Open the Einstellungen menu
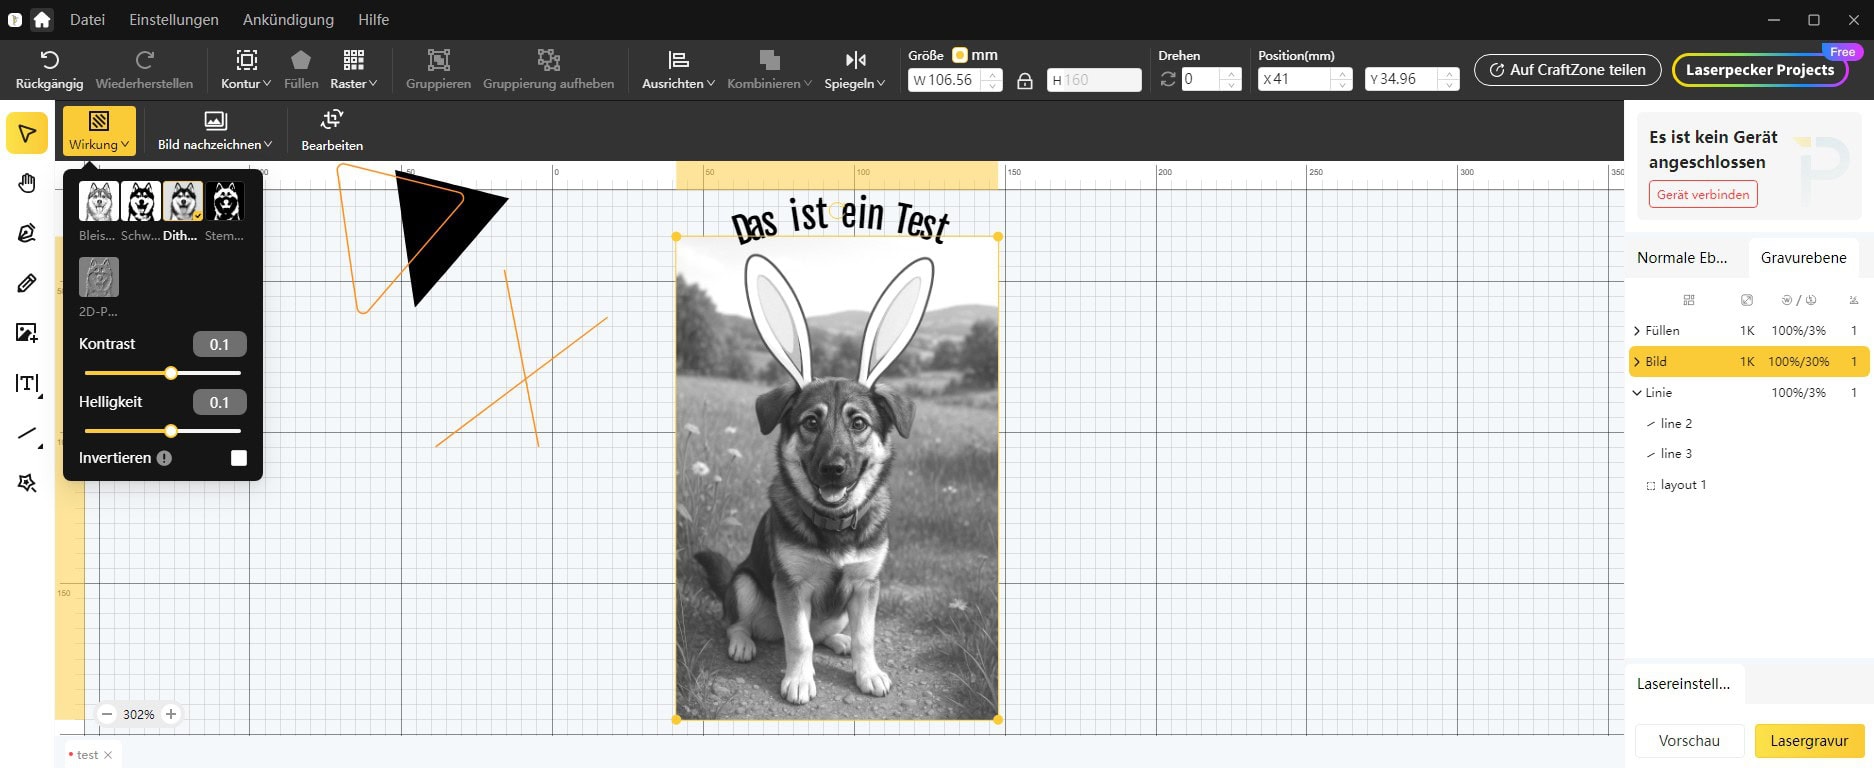Screen dimensions: 1874x768 (174, 19)
